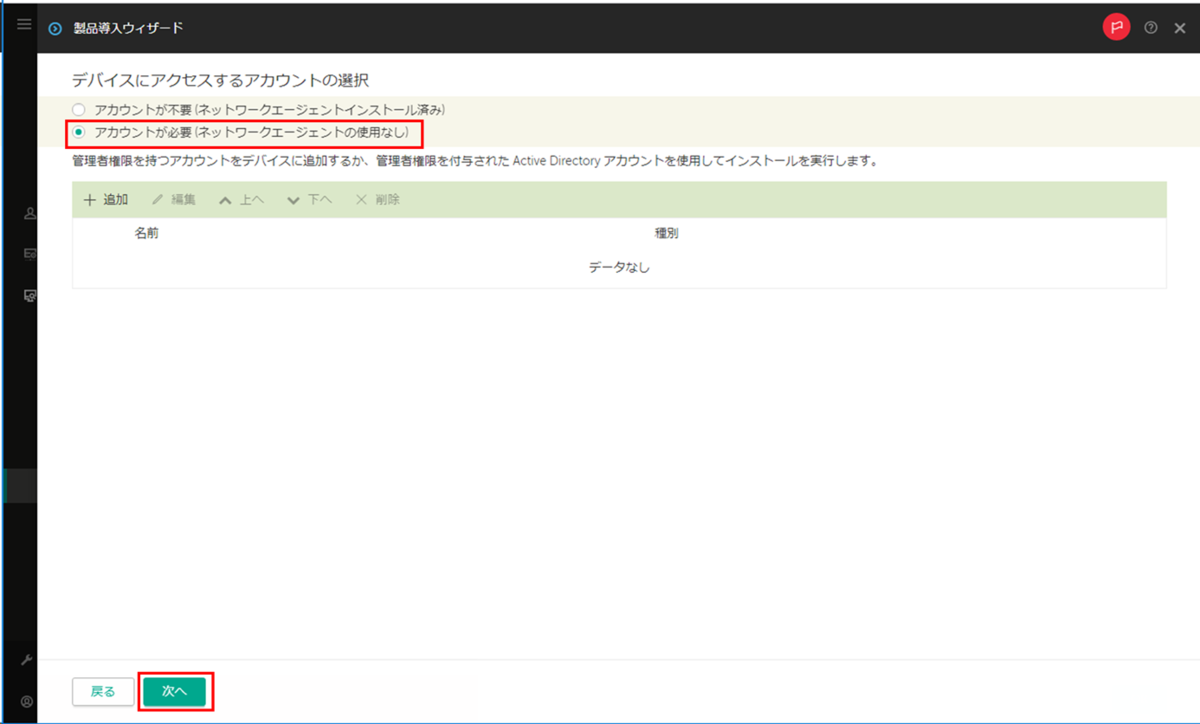Select the アカウントが不要 radio option
This screenshot has height=724, width=1200.
point(78,109)
